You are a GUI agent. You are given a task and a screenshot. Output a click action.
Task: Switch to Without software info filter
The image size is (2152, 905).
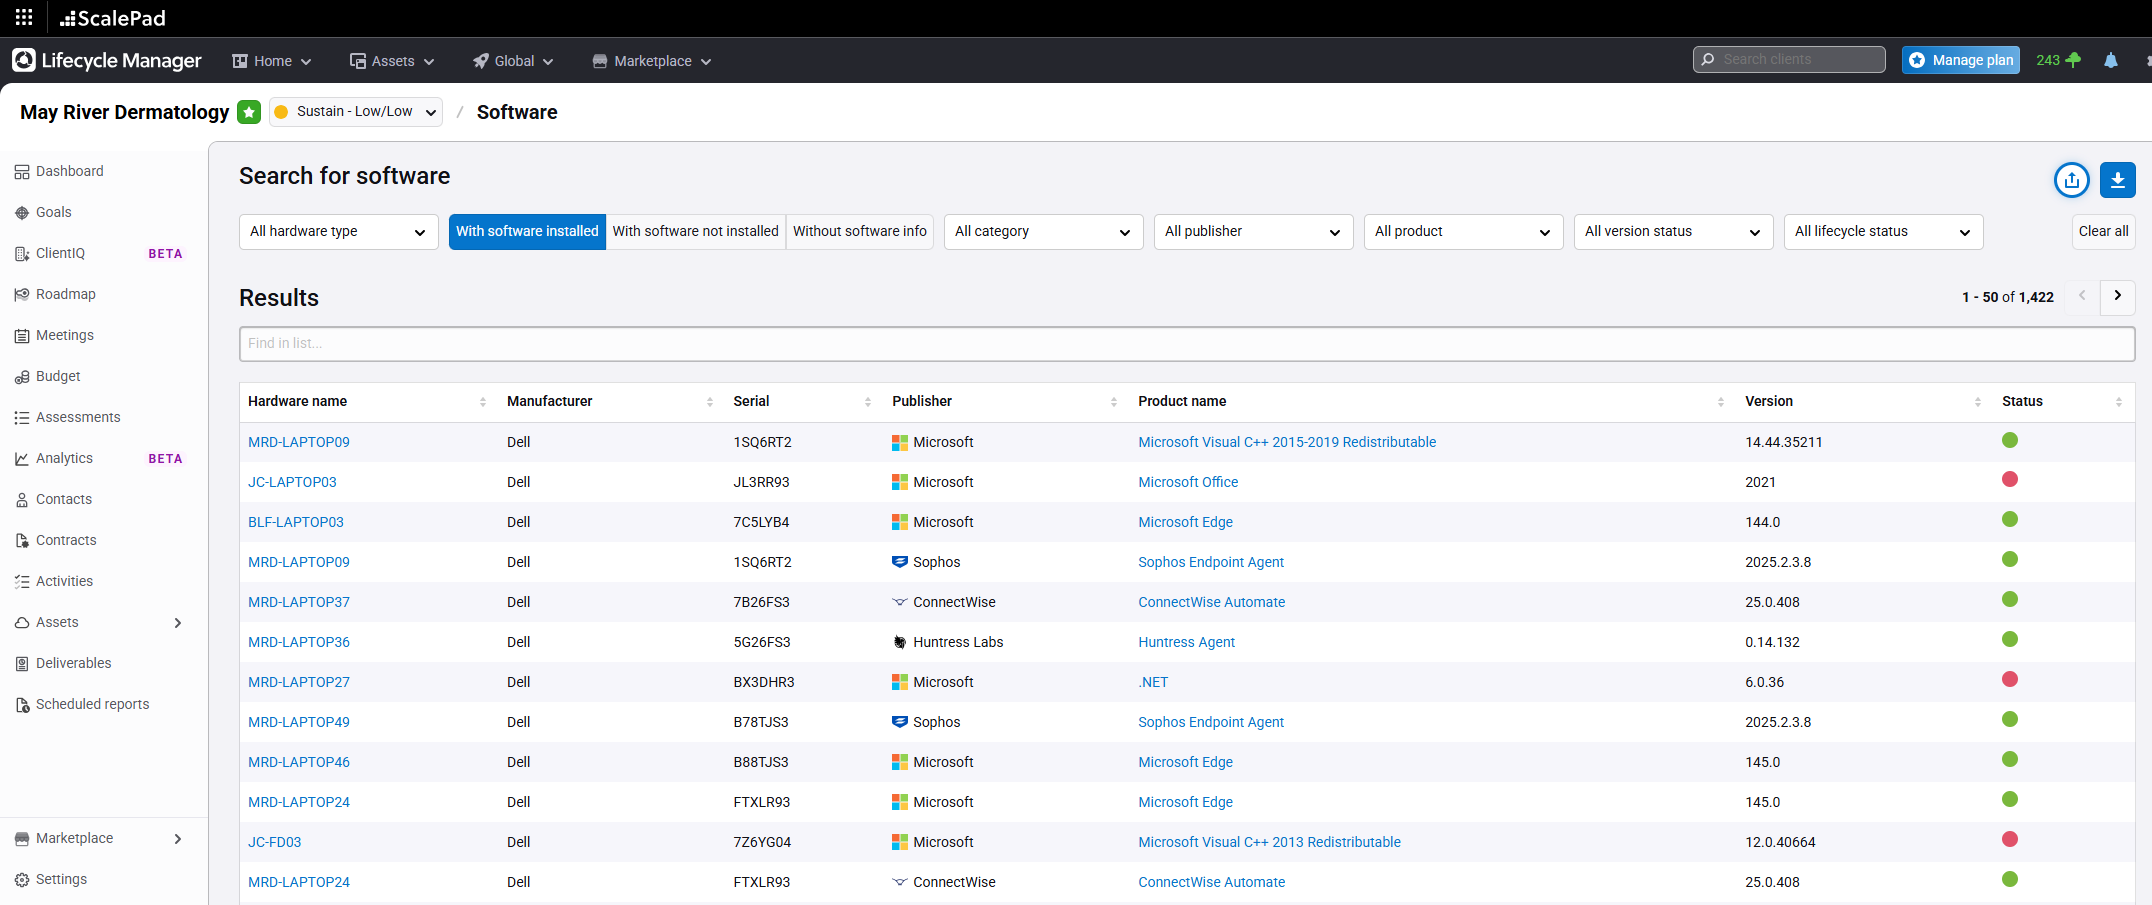(x=859, y=231)
